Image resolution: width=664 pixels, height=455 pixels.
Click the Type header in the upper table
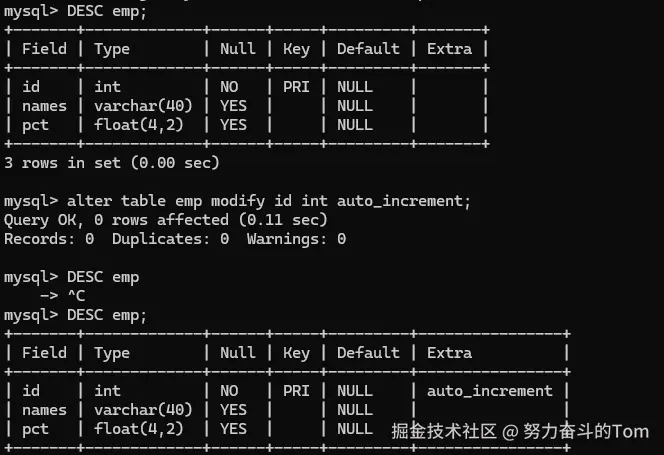[112, 48]
